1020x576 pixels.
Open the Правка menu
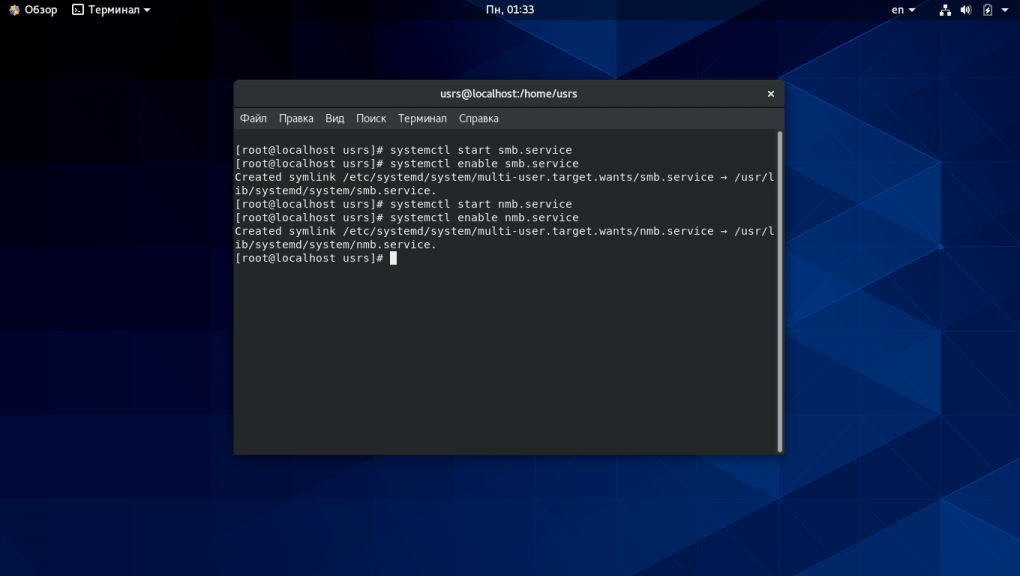(x=296, y=118)
